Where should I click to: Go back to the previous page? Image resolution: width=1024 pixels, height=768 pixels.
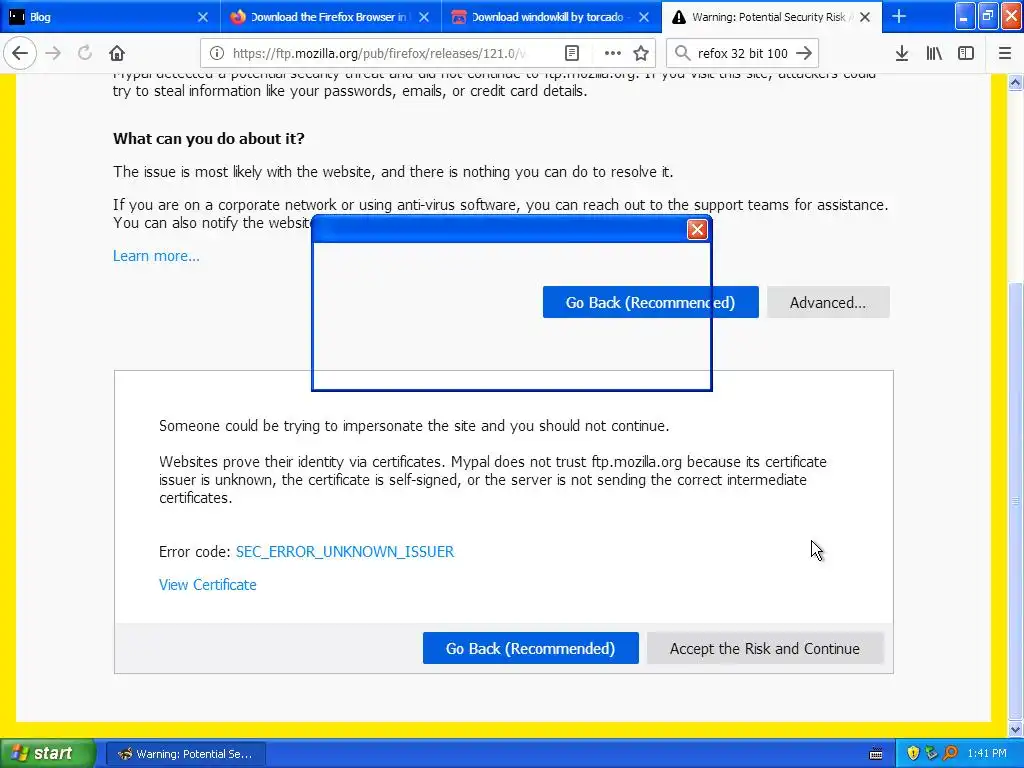coord(20,53)
